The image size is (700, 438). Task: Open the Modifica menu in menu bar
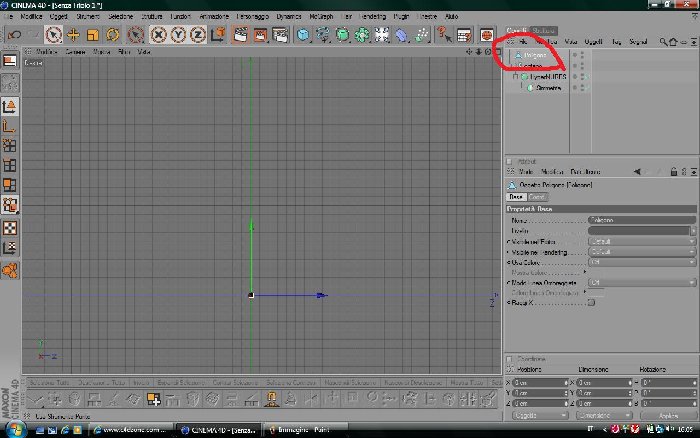click(31, 17)
